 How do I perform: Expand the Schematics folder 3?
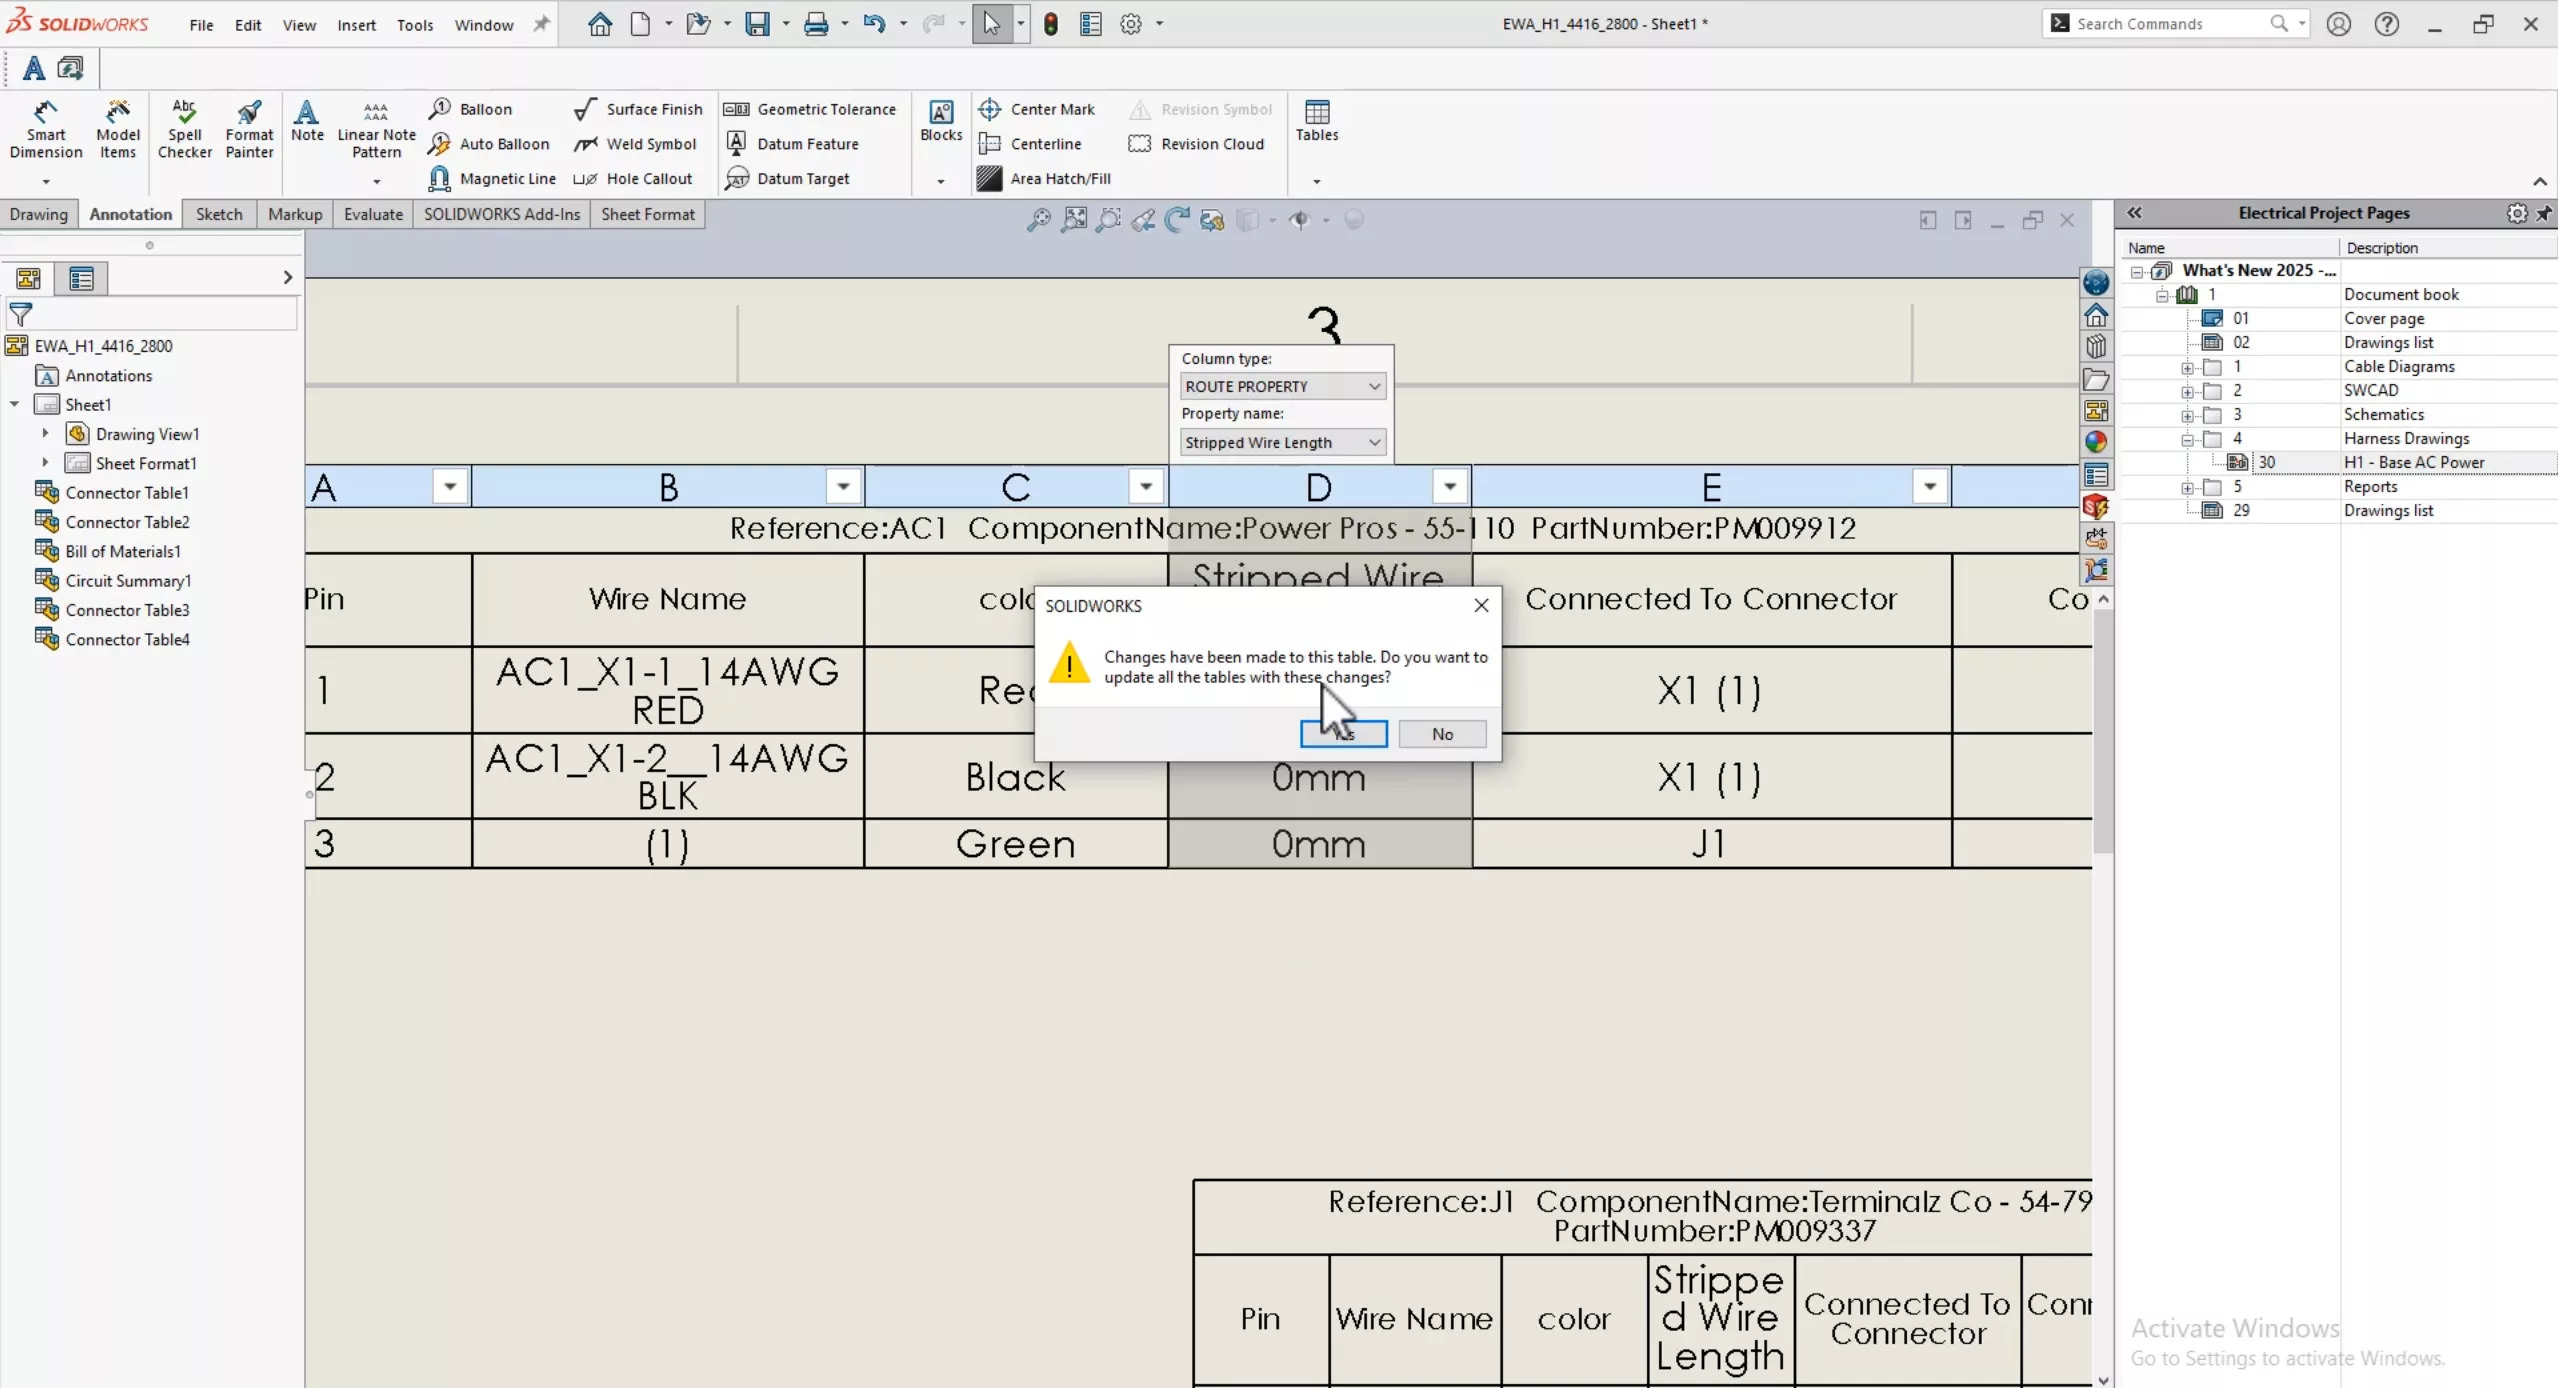(x=2188, y=415)
